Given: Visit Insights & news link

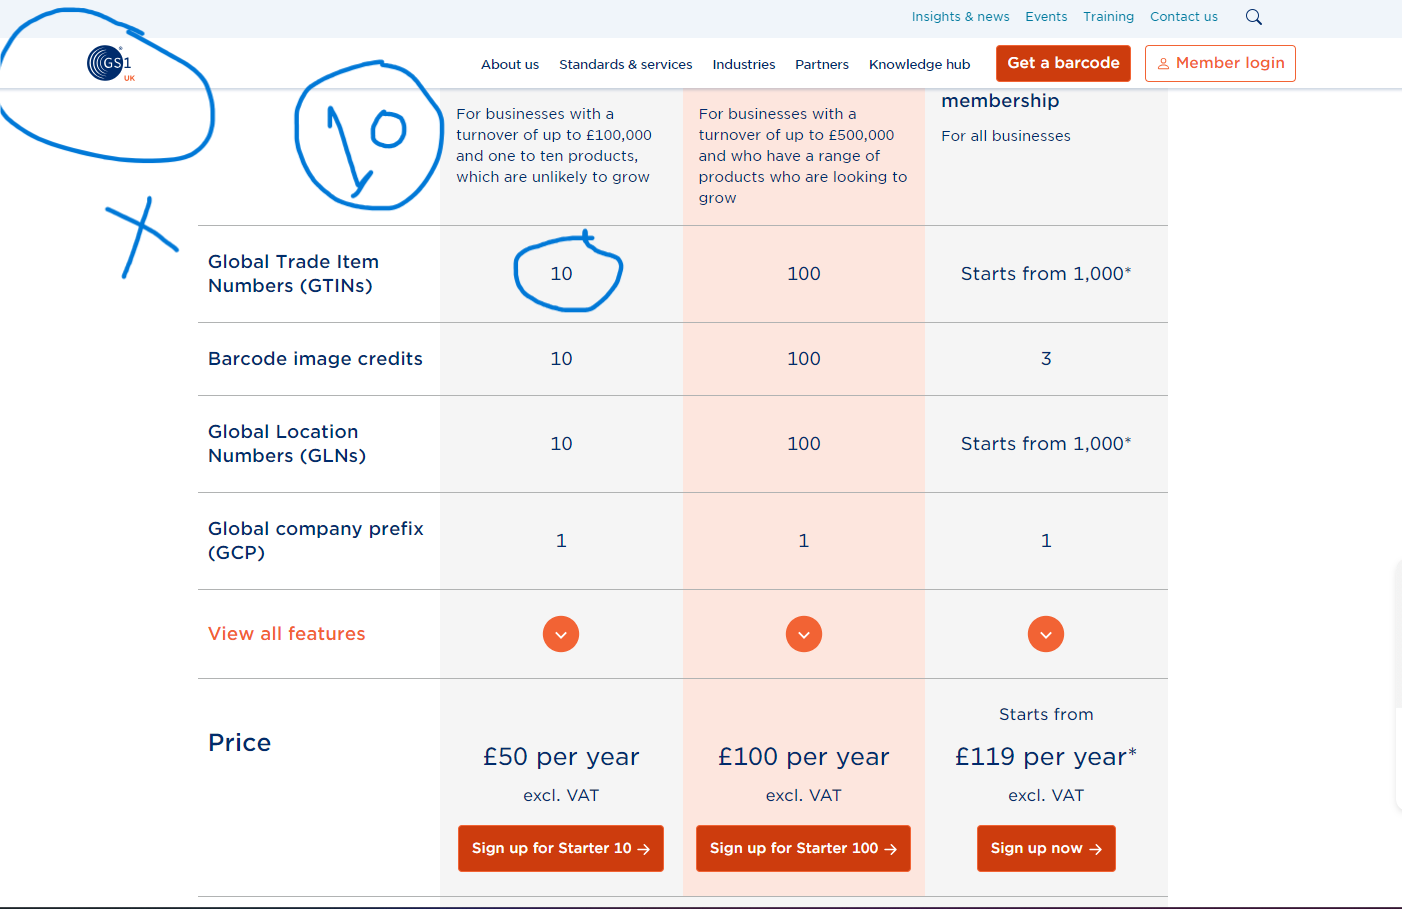Looking at the screenshot, I should 960,17.
